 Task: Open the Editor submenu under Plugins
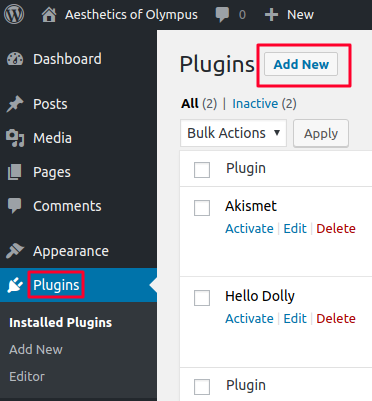point(27,377)
